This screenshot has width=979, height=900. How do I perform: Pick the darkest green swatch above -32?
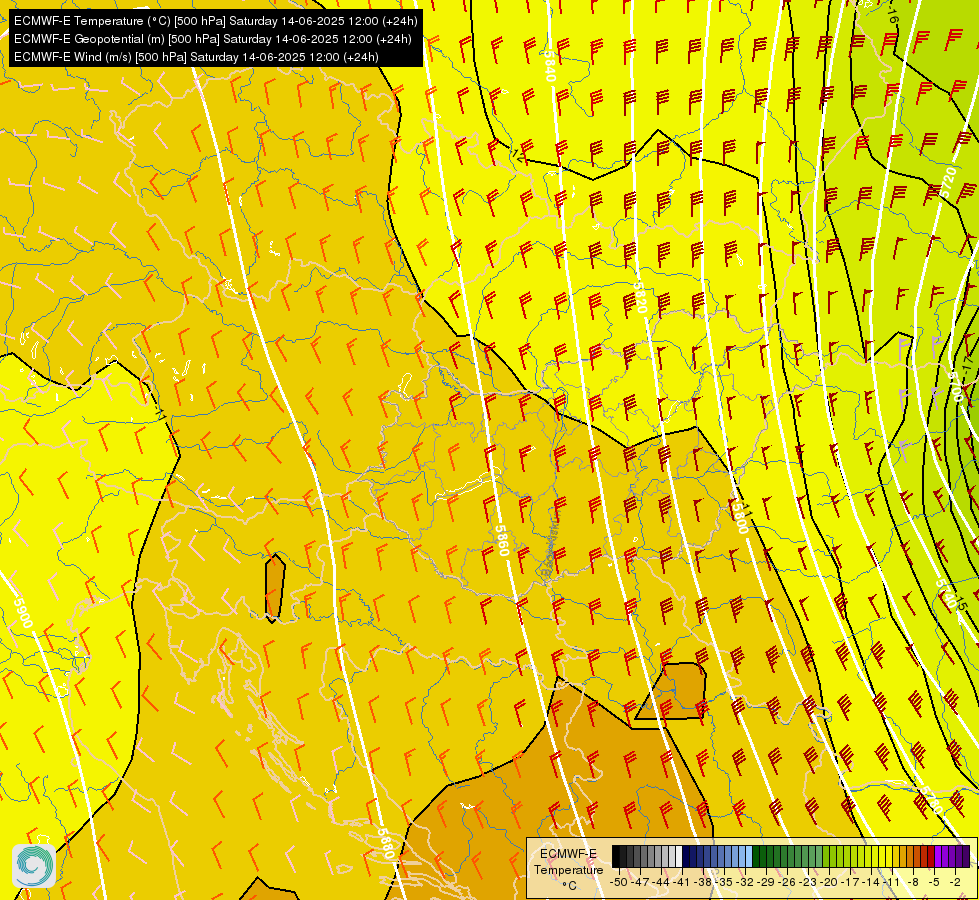(x=756, y=856)
